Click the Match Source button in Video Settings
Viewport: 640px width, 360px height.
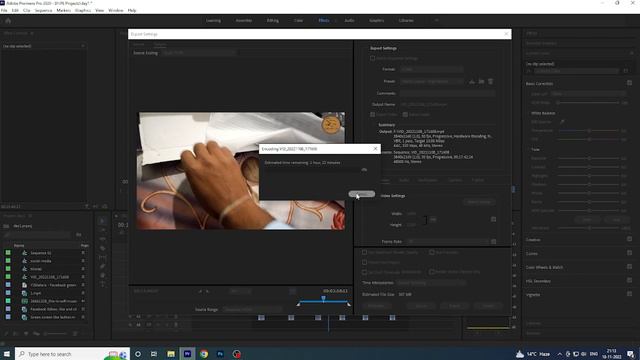[479, 202]
